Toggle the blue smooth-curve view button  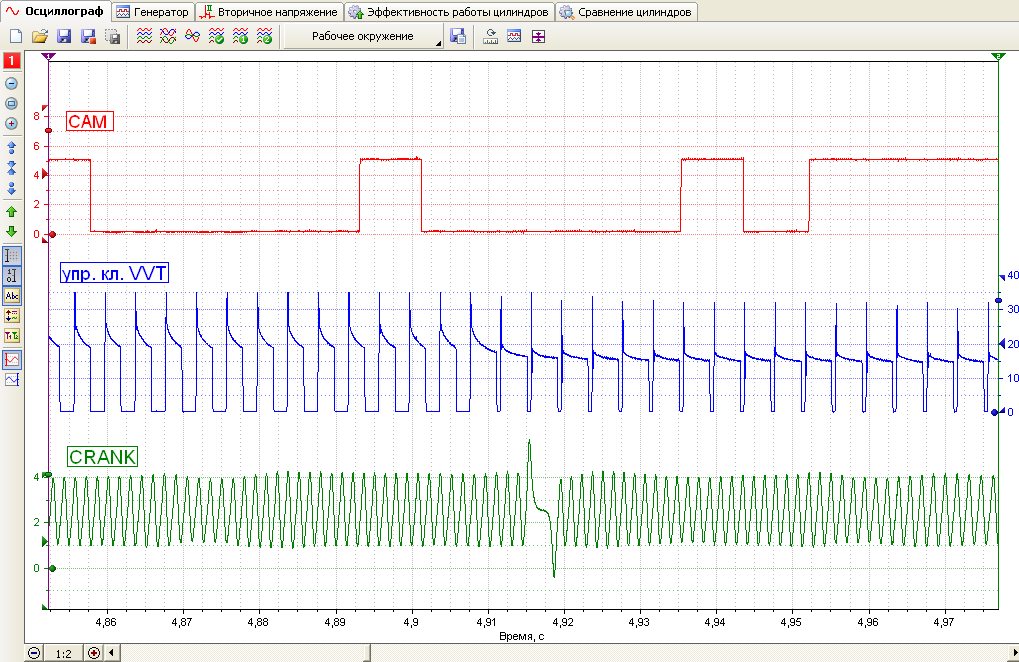(12, 379)
